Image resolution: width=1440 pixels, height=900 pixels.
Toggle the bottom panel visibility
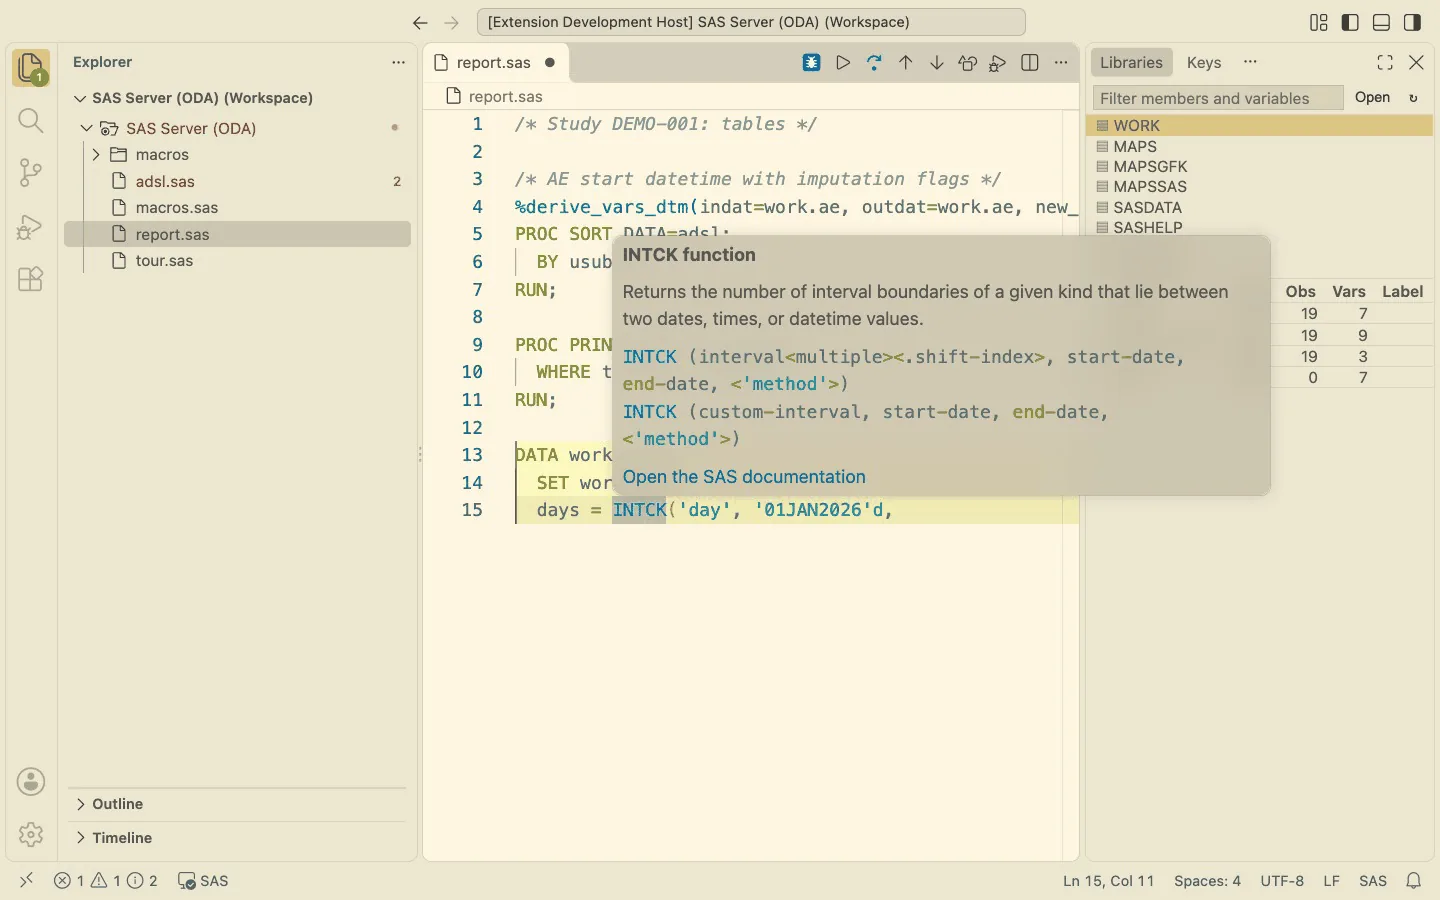1382,22
